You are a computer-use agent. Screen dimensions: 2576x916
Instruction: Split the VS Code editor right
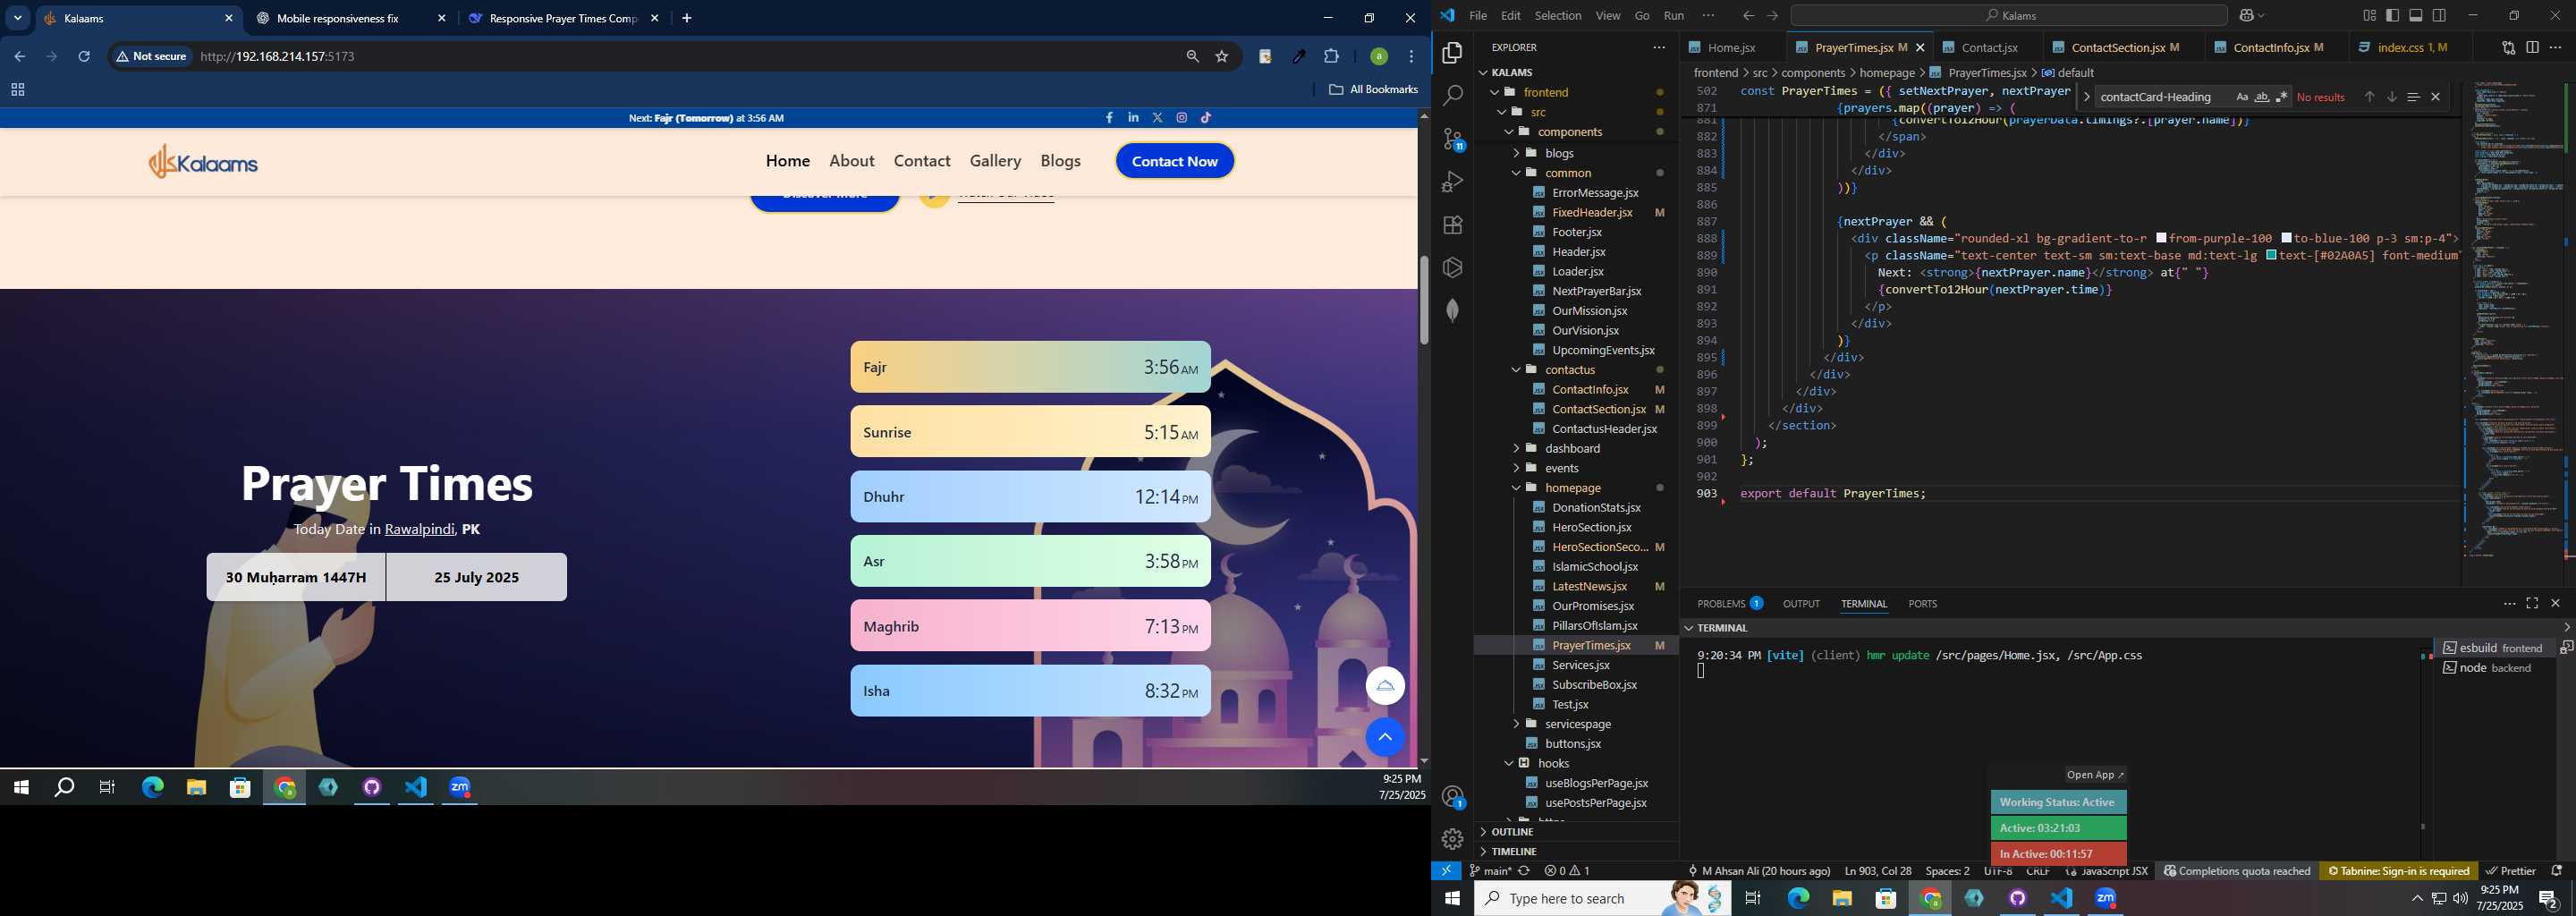click(x=2532, y=48)
